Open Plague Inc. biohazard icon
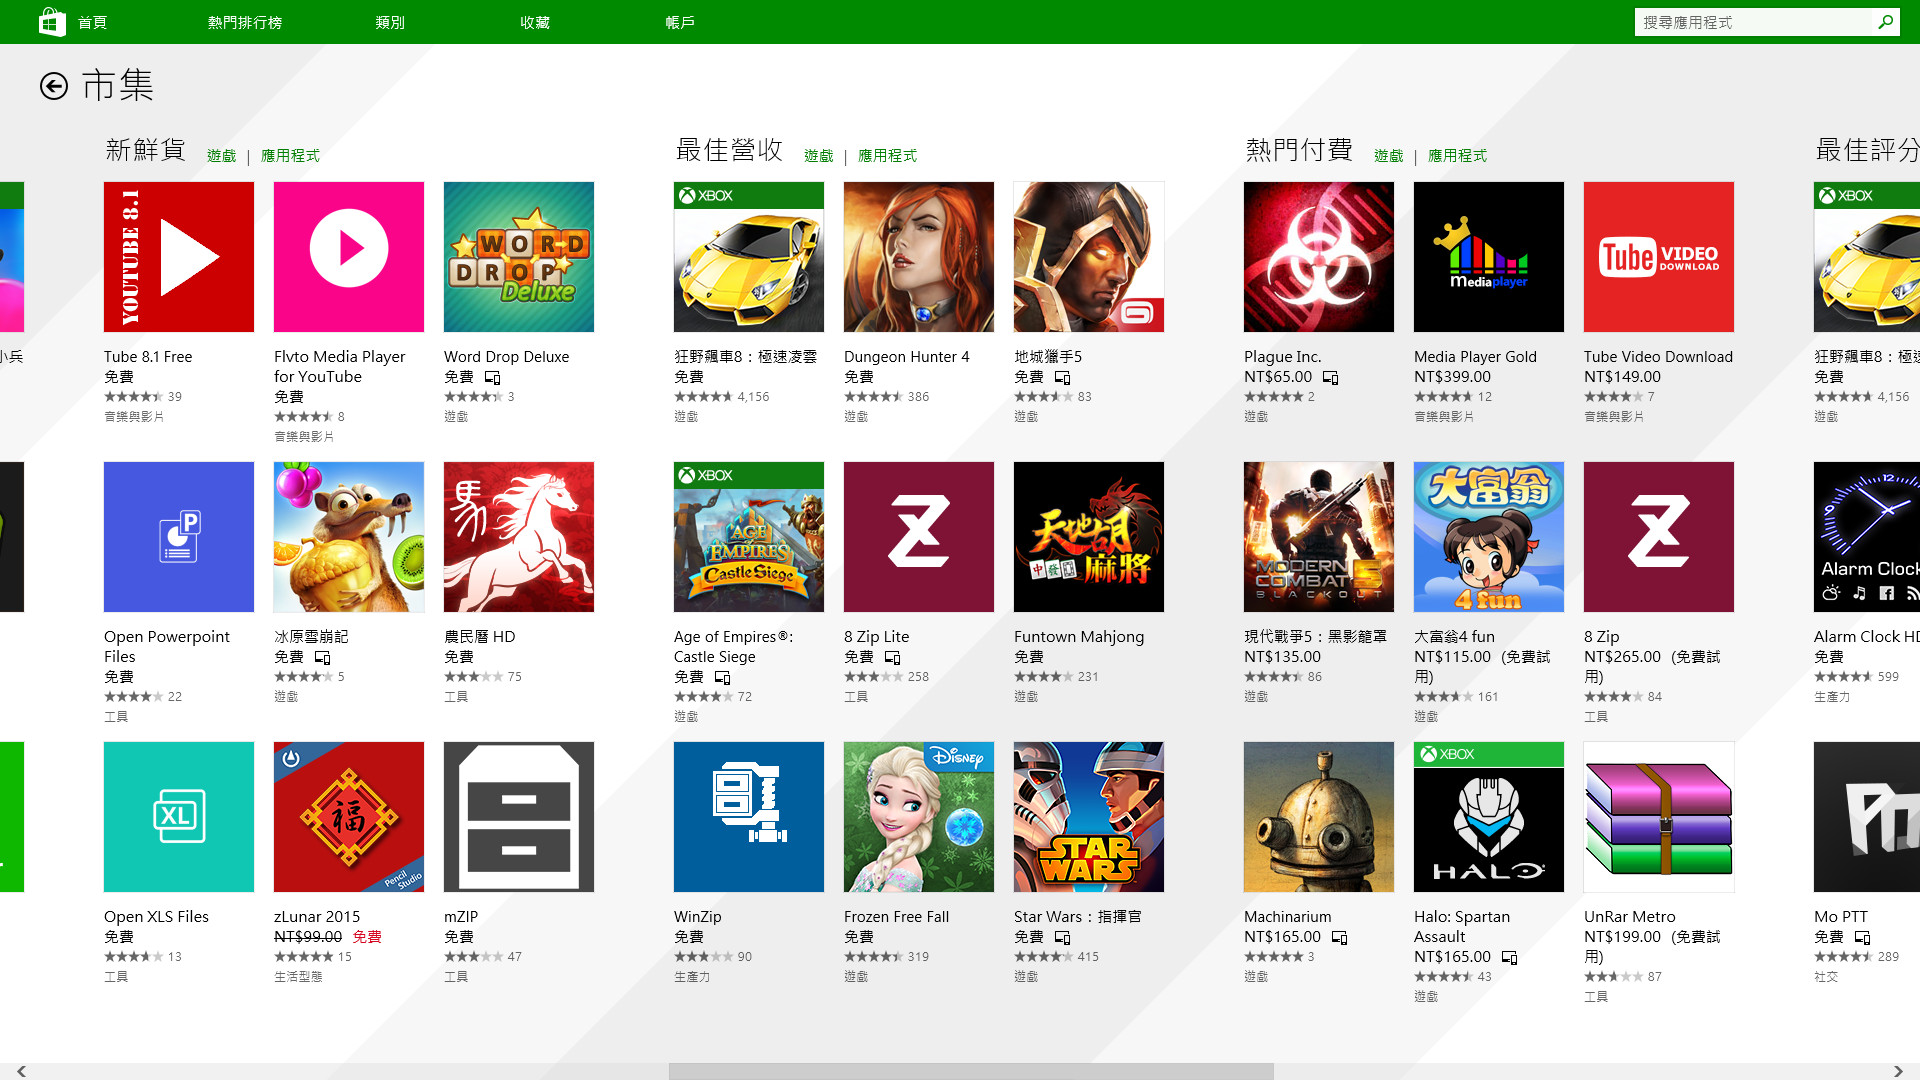The image size is (1920, 1080). point(1319,257)
